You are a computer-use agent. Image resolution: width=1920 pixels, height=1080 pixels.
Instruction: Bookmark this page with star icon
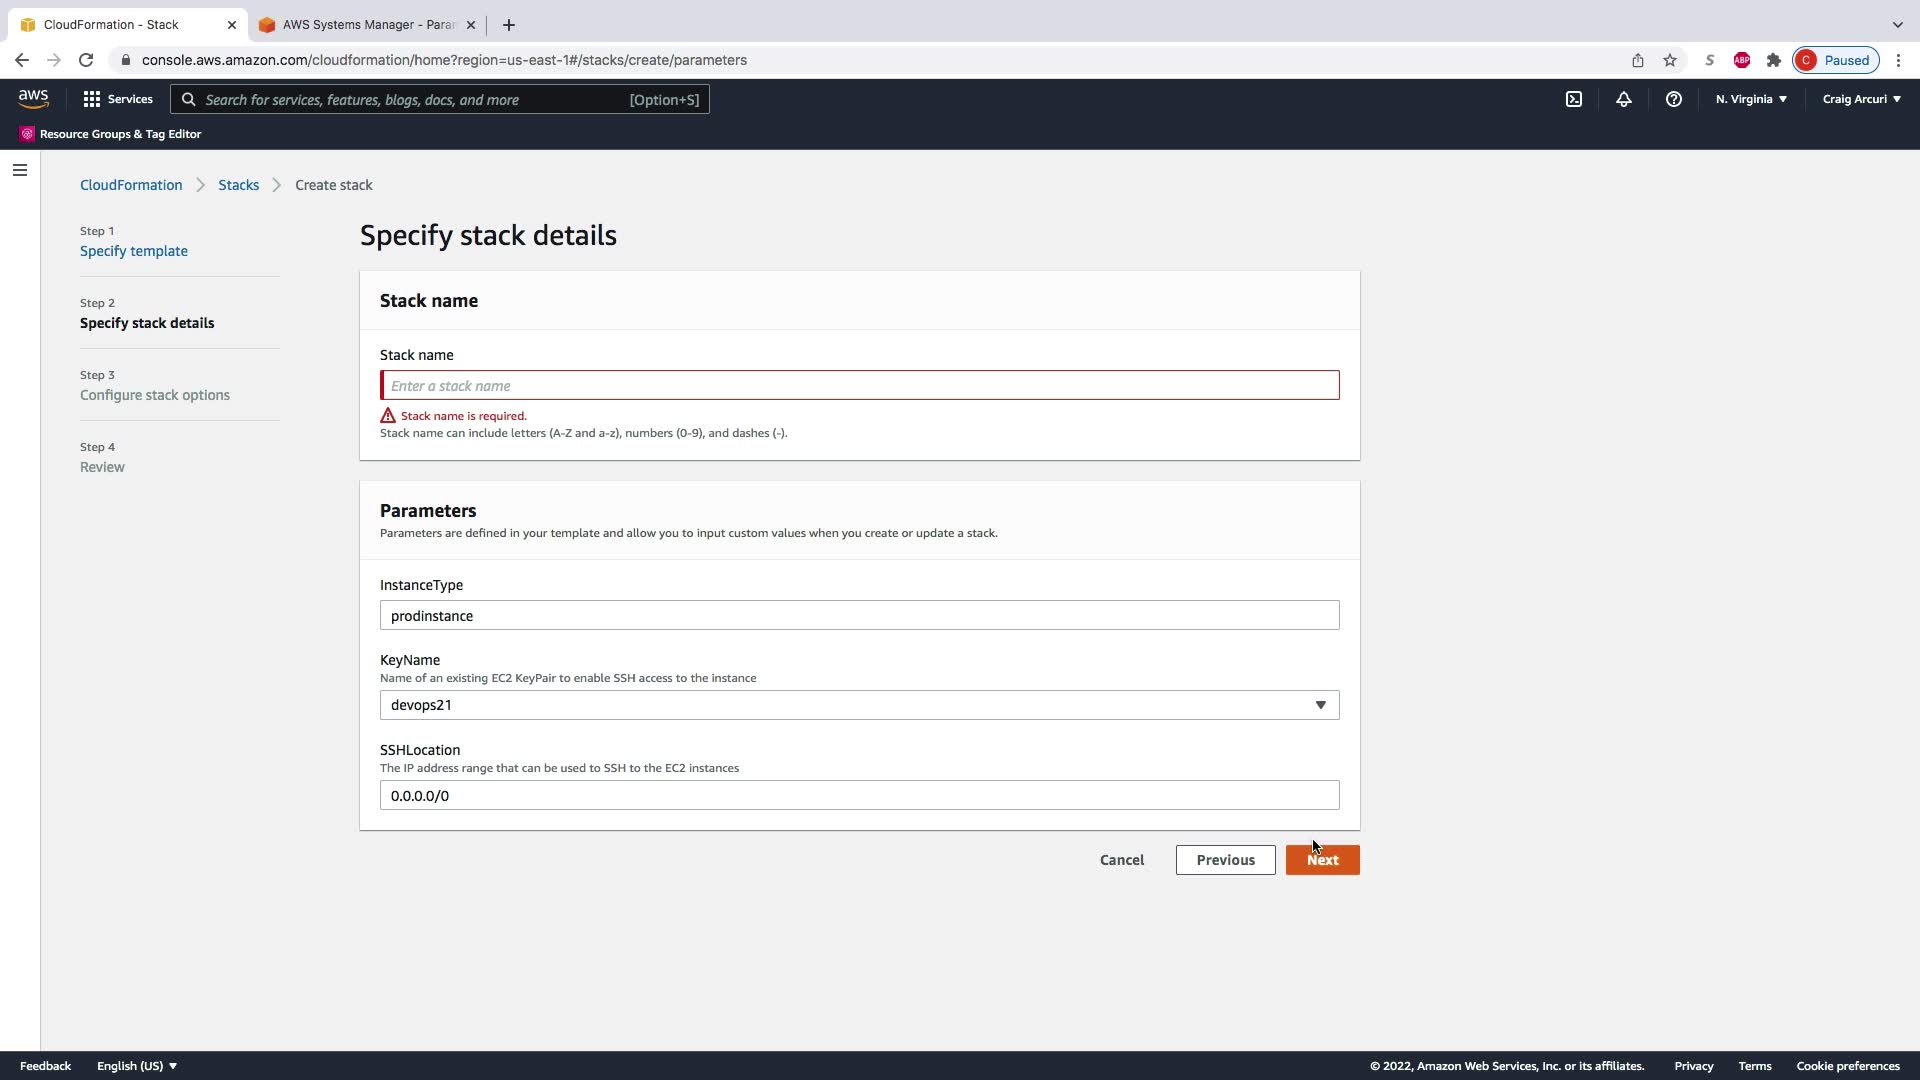tap(1670, 60)
